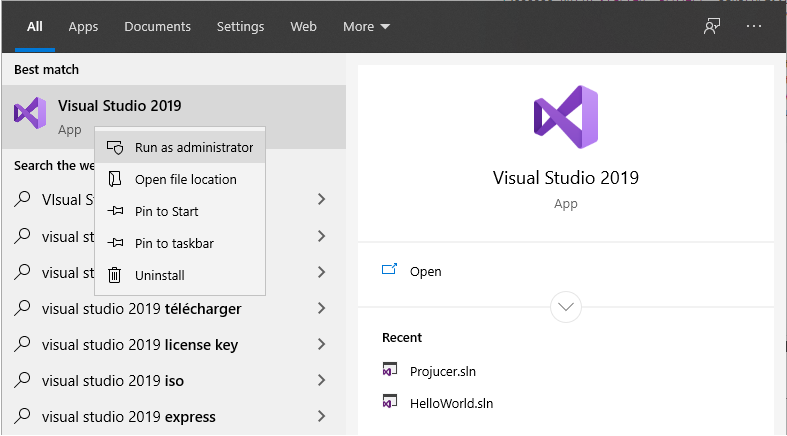Click the Open icon in right pane
787x436 pixels.
[390, 271]
